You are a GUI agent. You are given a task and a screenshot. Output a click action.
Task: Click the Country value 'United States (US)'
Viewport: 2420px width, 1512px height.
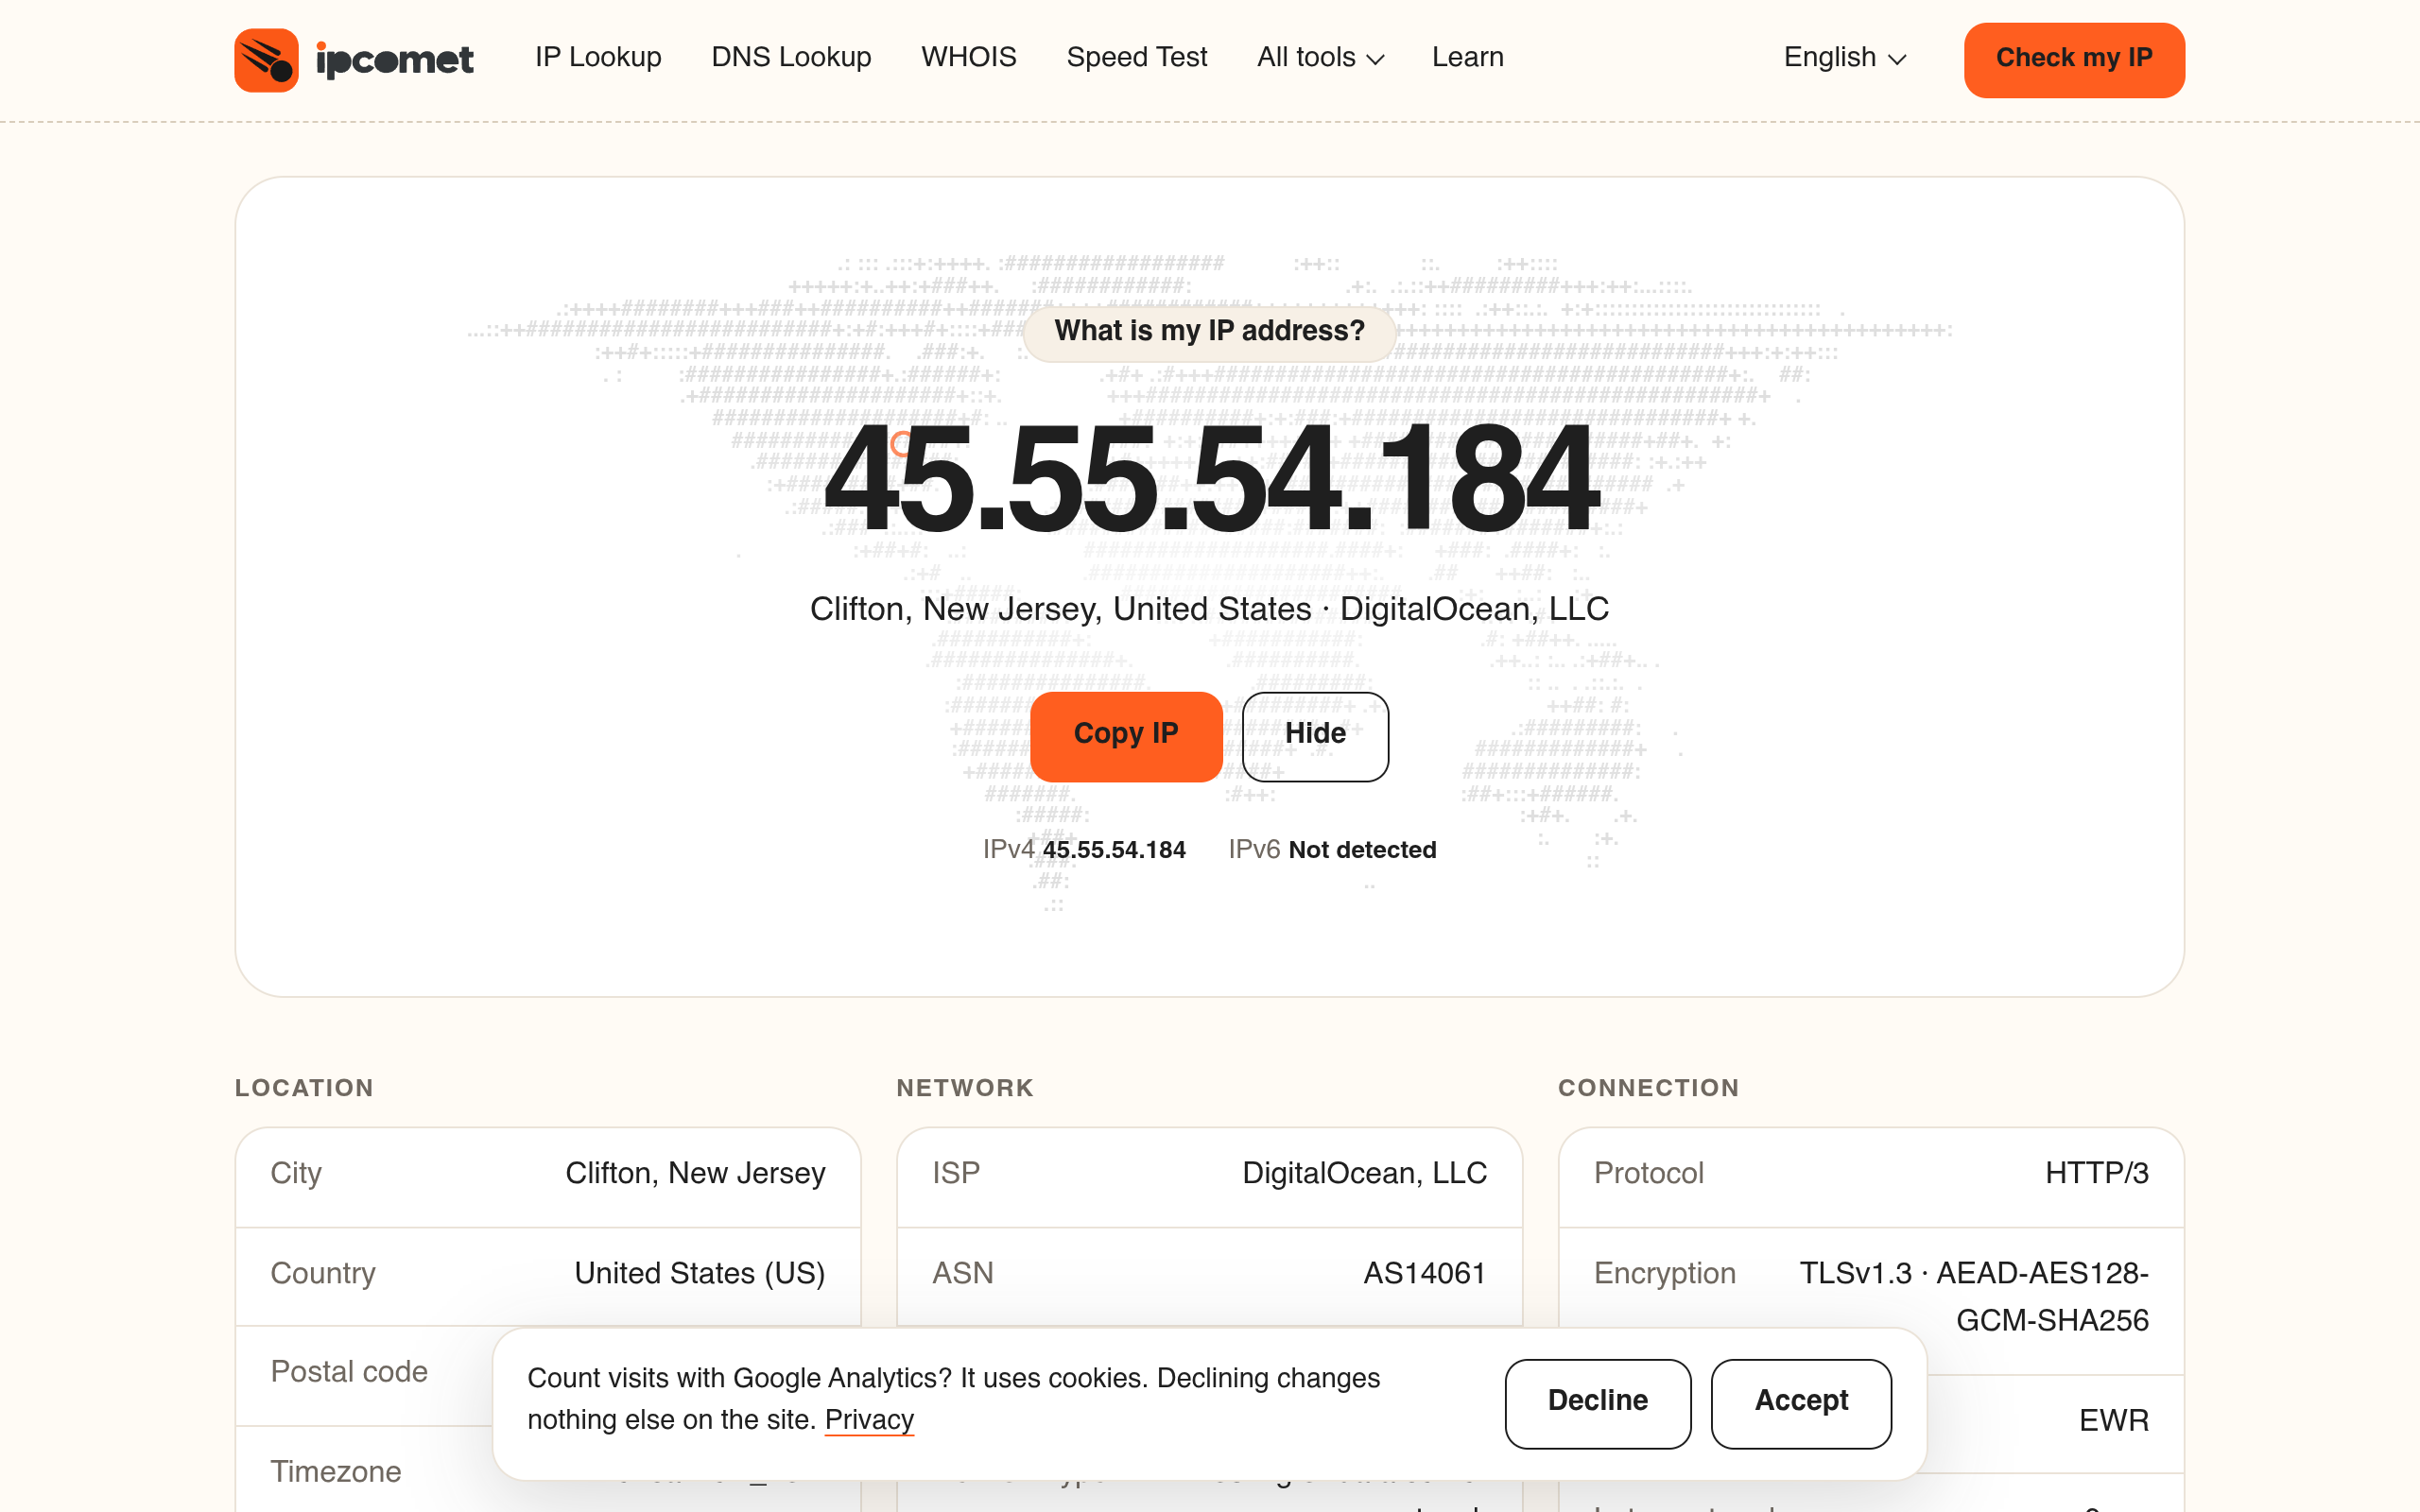tap(700, 1273)
